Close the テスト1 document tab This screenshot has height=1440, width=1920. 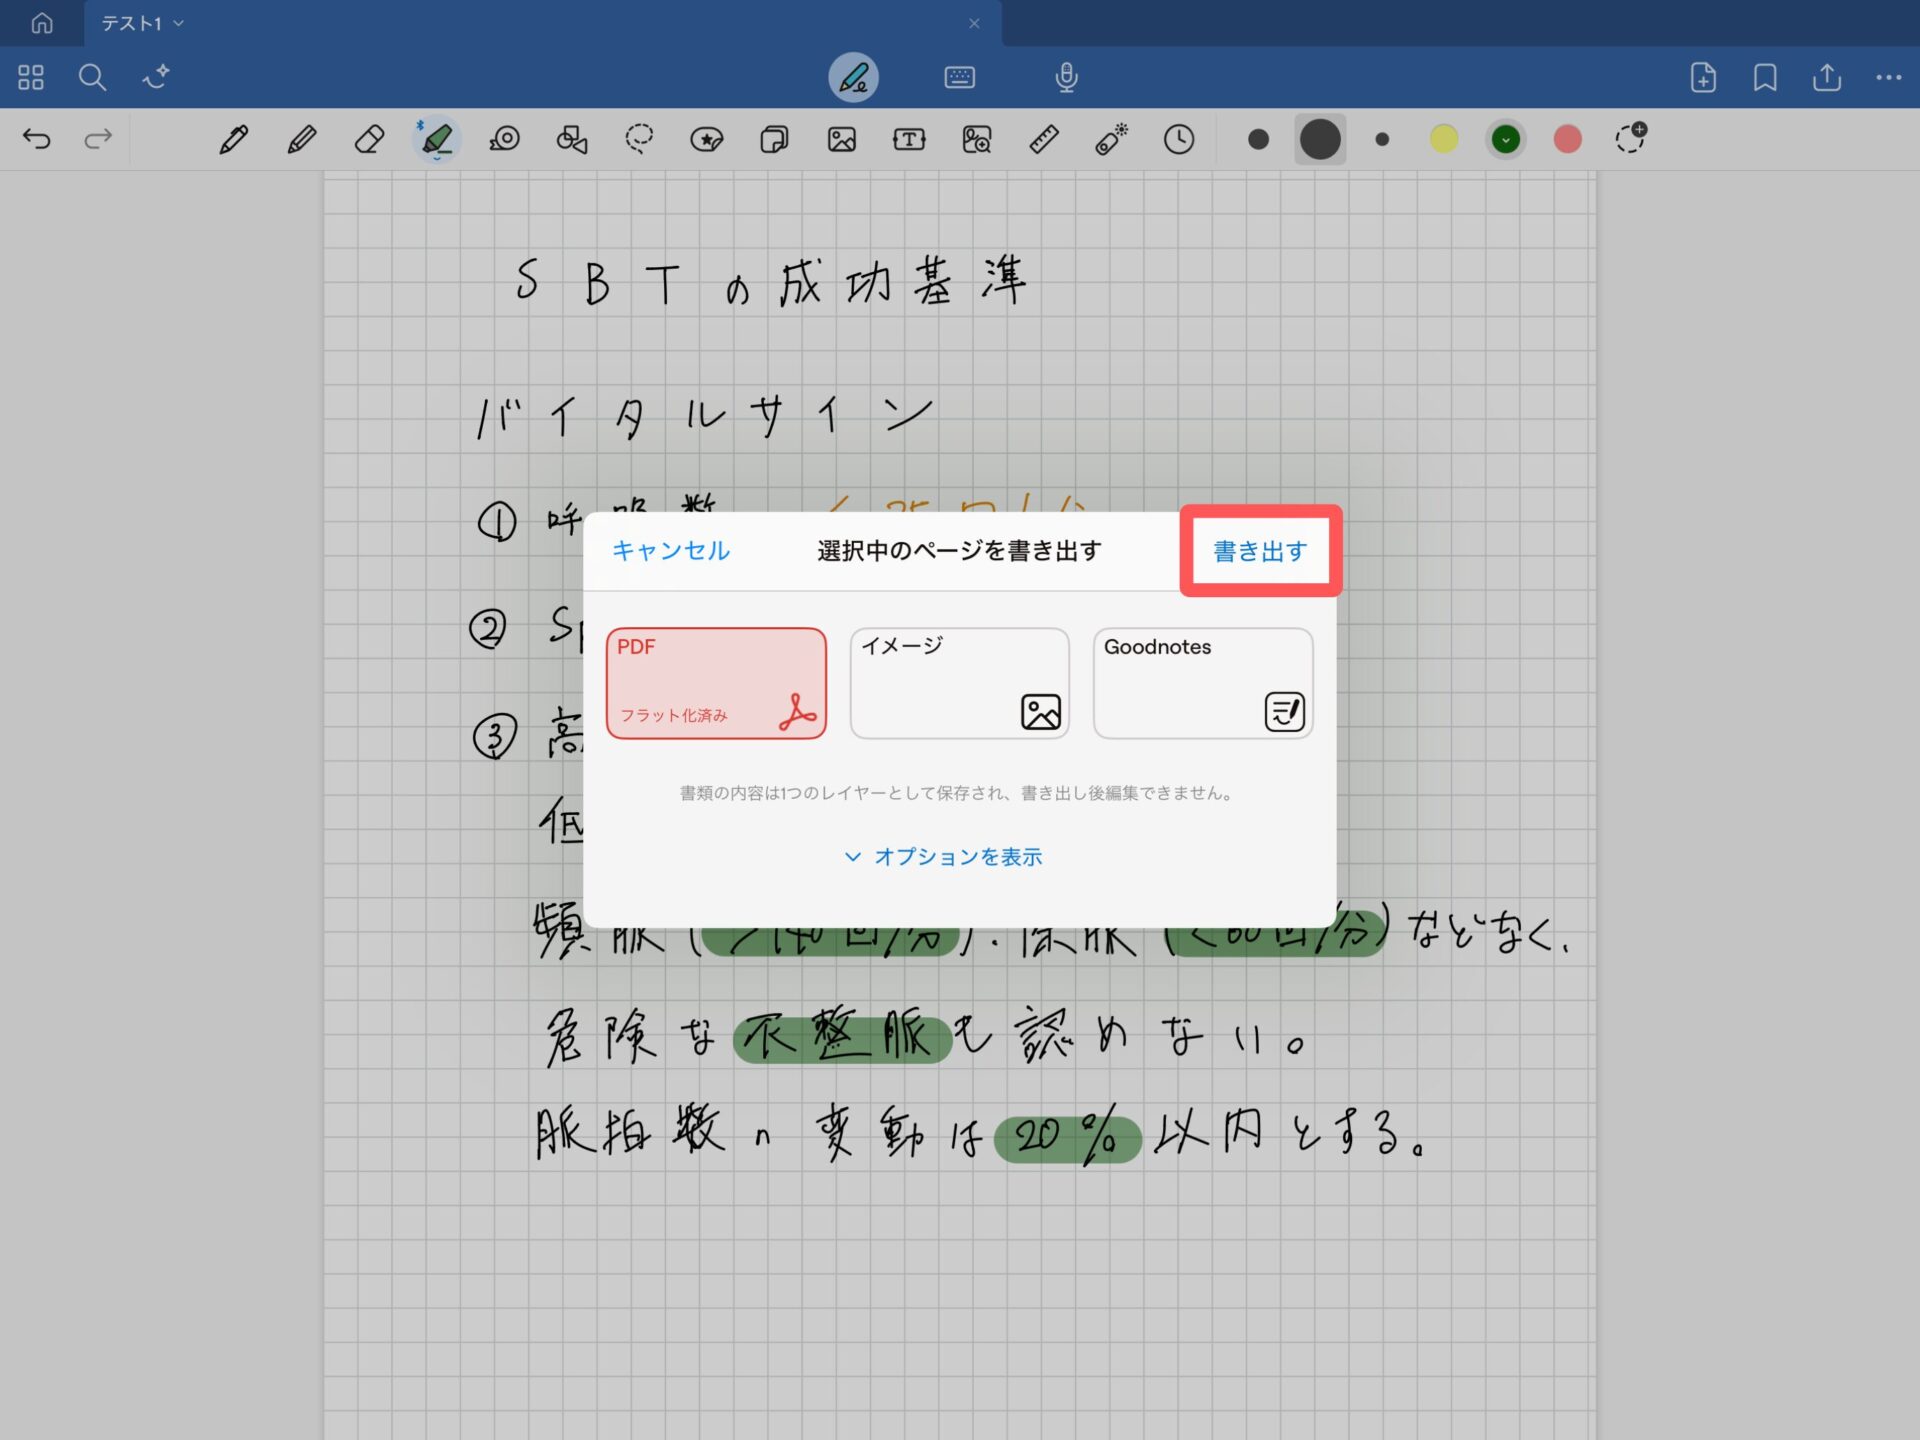pos(974,23)
